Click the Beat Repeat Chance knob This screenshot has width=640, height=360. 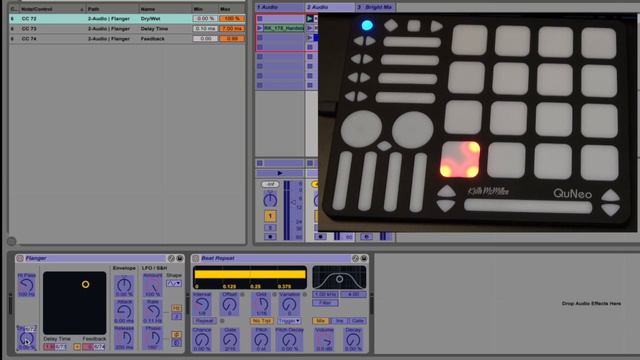pyautogui.click(x=202, y=340)
